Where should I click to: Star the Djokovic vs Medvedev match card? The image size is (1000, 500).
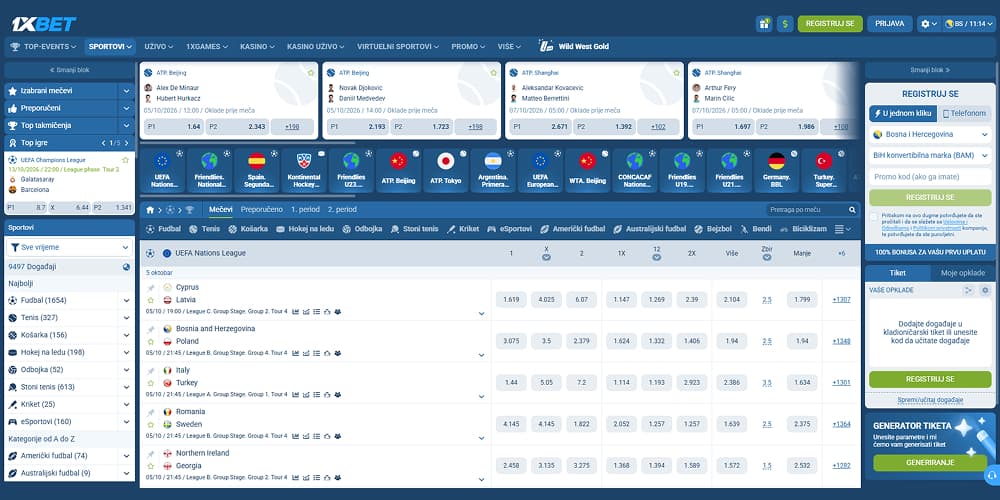[x=494, y=73]
